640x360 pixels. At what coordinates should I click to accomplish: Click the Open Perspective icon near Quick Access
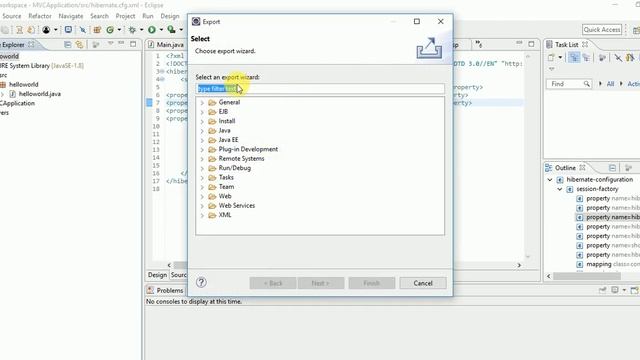click(x=636, y=30)
